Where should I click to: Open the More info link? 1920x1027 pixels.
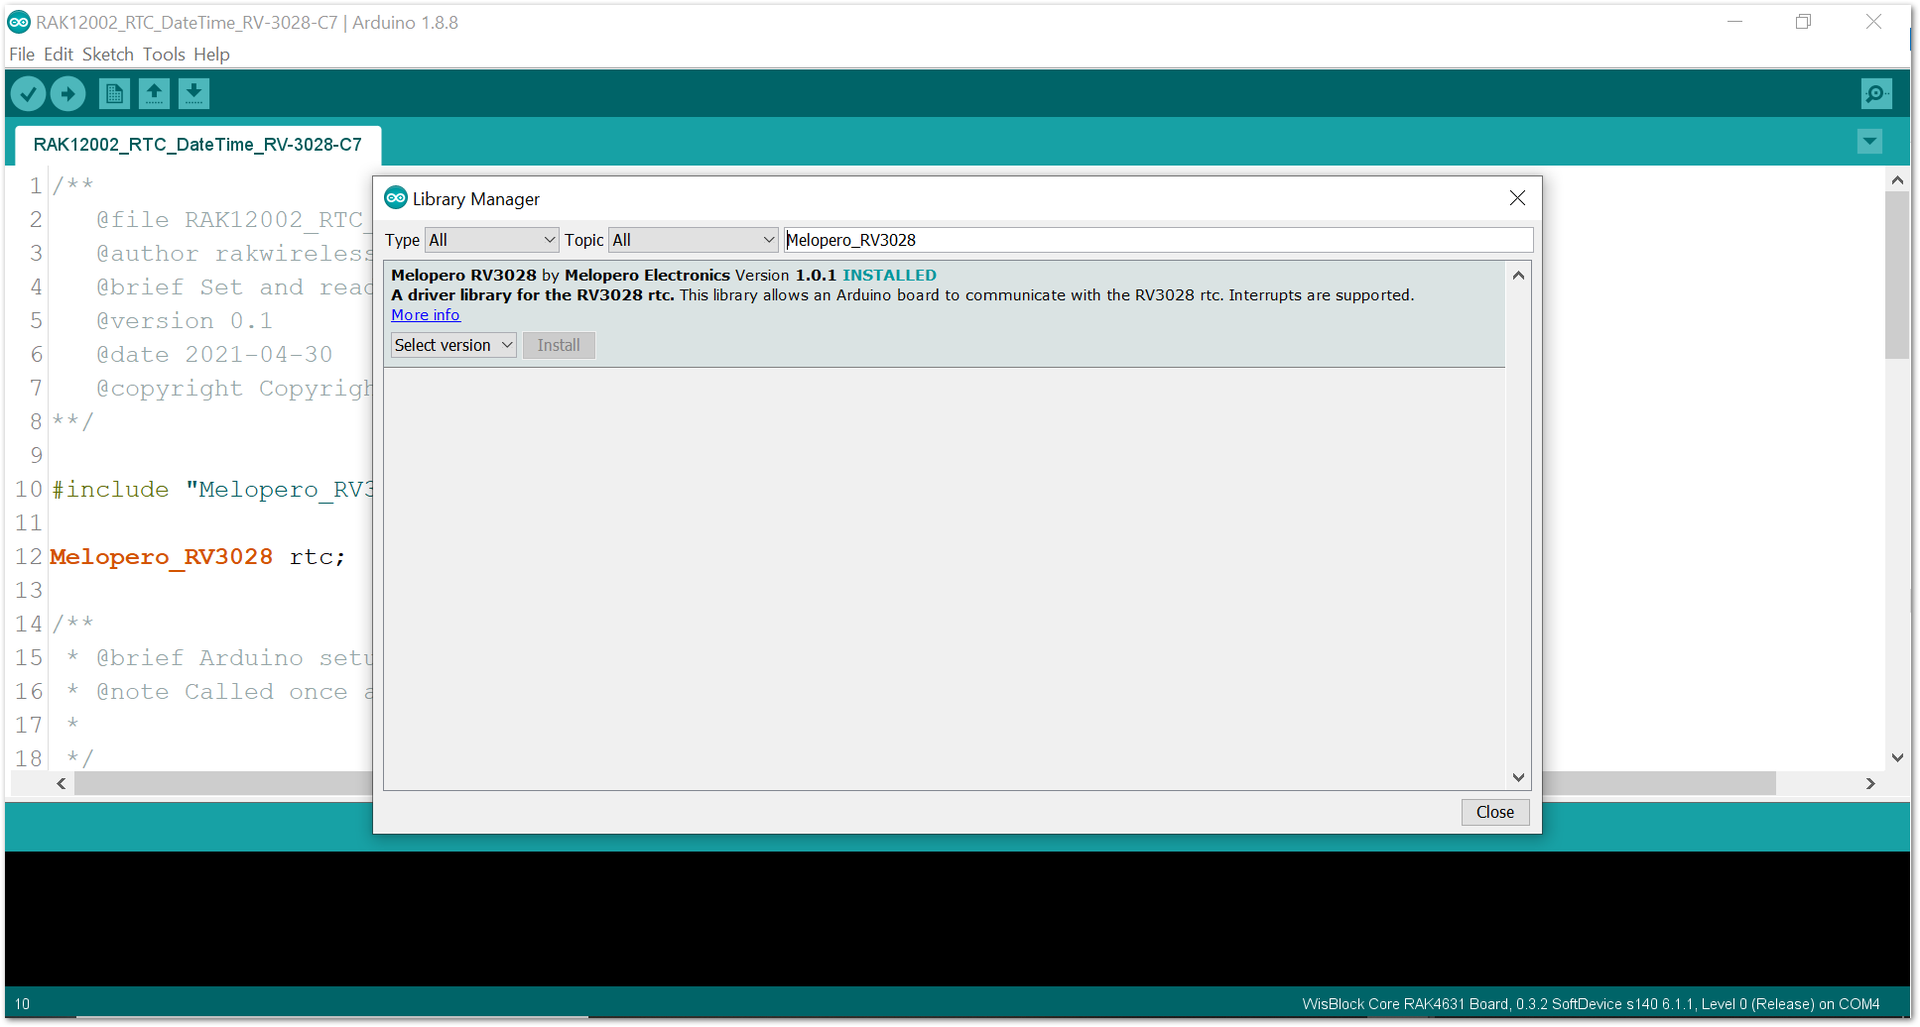point(425,315)
